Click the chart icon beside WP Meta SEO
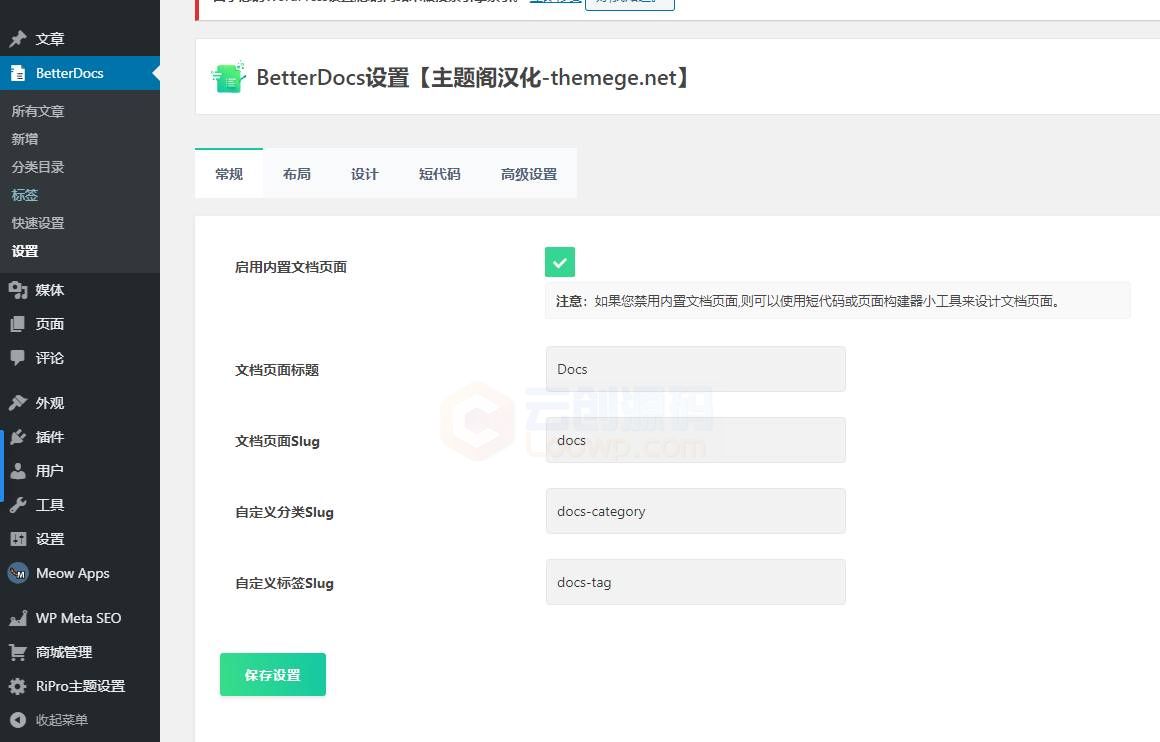 point(18,618)
